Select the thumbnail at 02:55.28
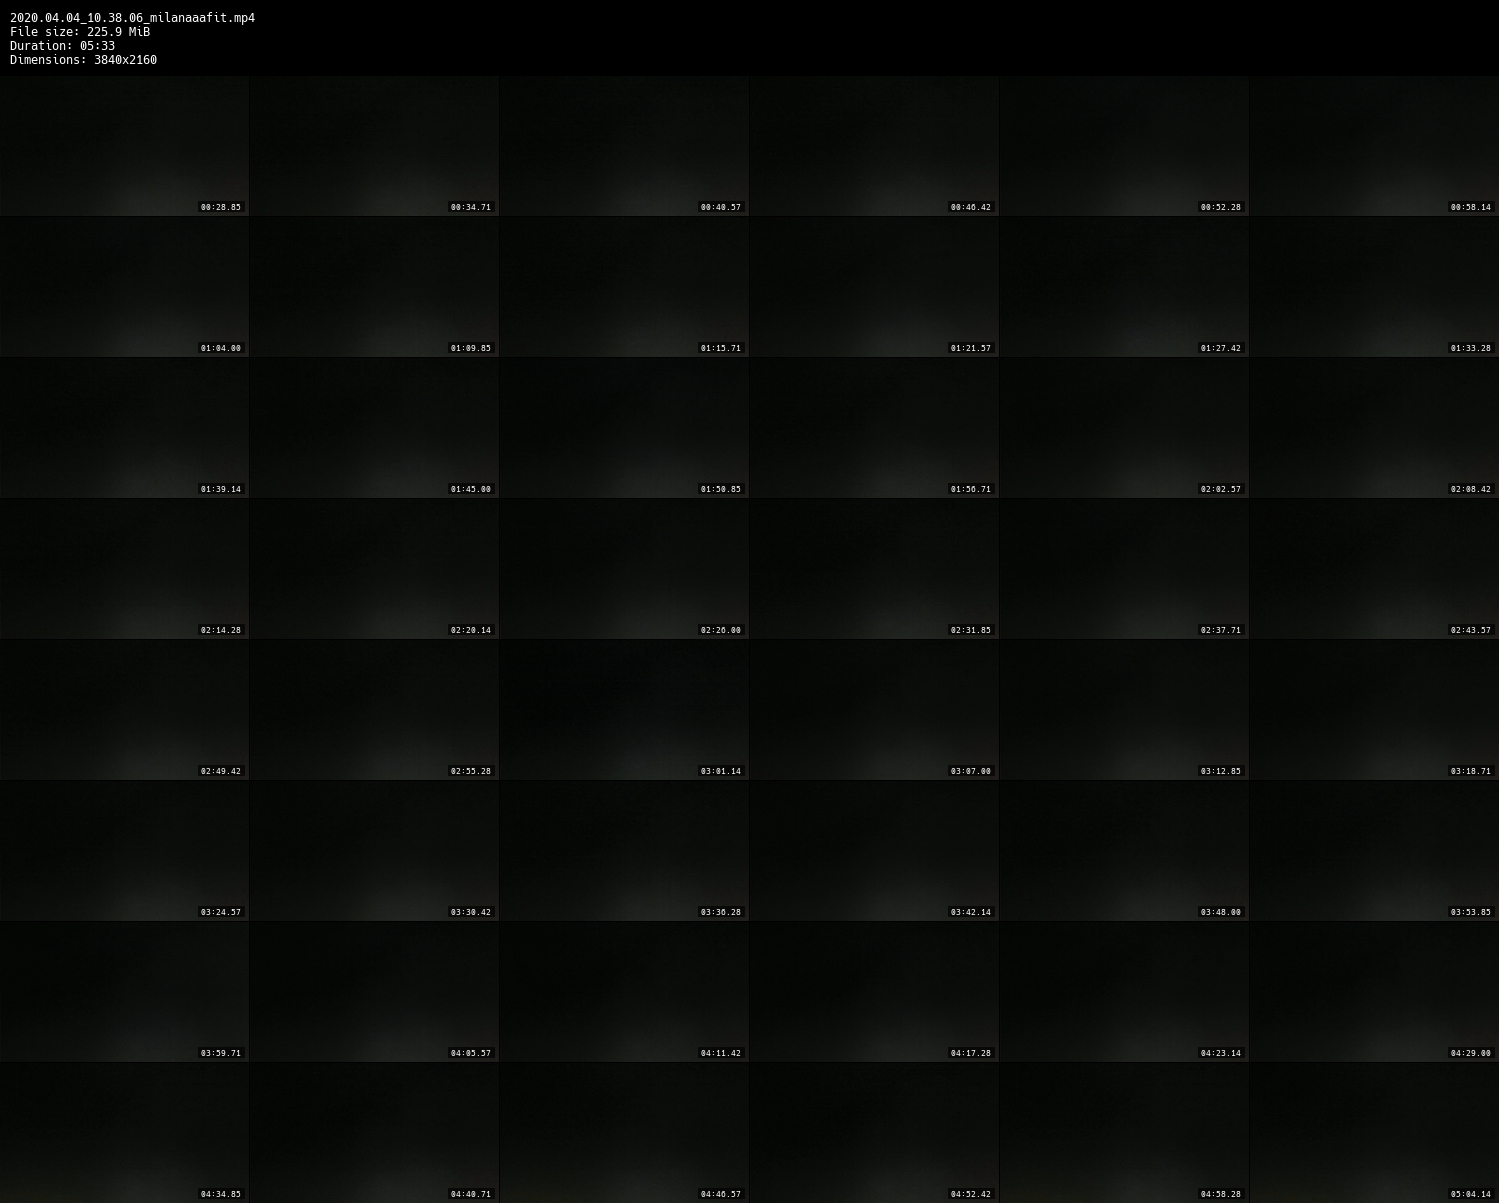The height and width of the screenshot is (1203, 1499). pos(374,710)
